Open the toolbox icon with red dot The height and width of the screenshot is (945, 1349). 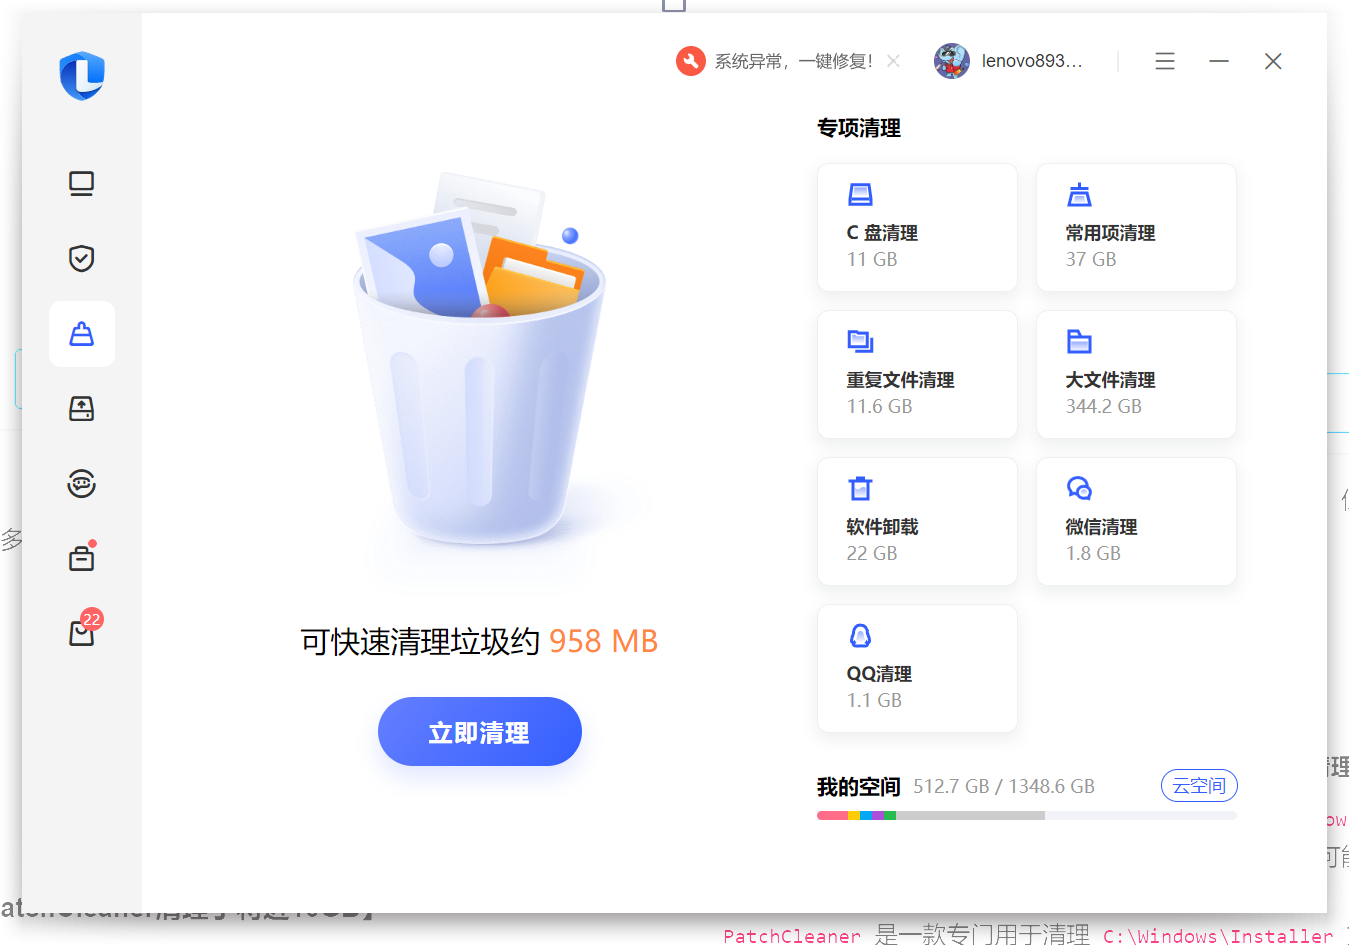81,557
